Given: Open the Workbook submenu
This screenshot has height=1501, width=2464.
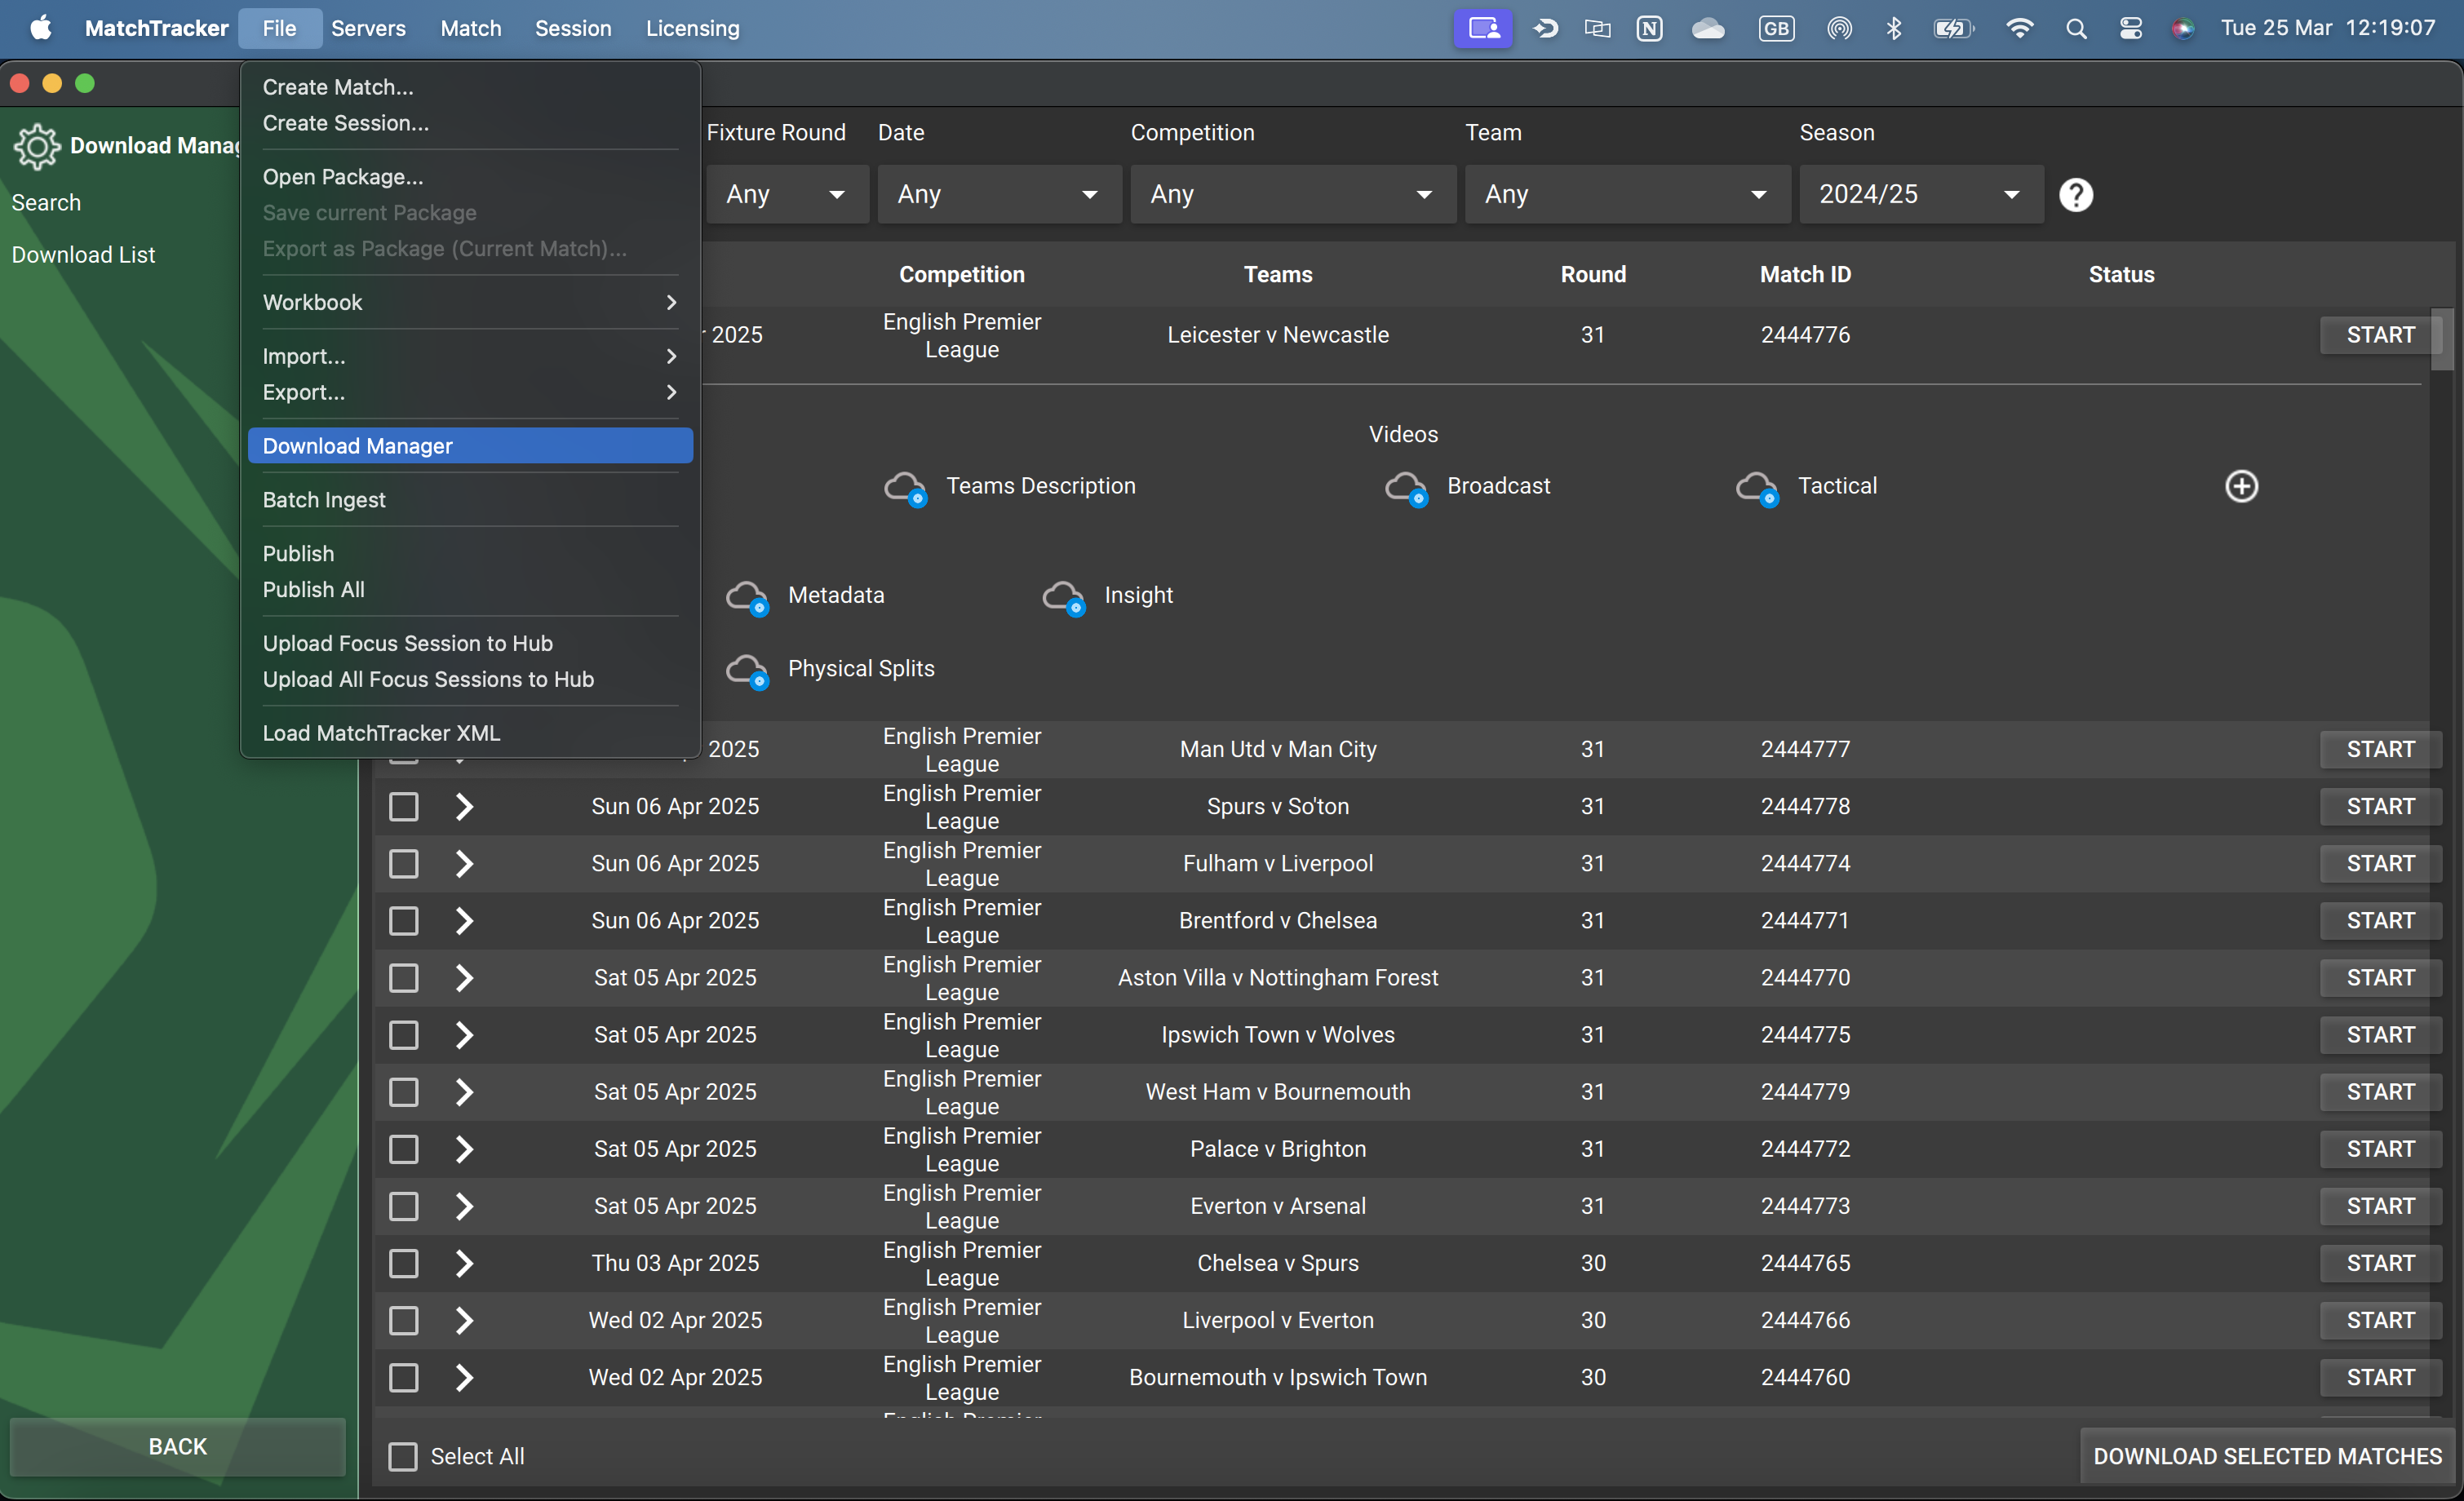Looking at the screenshot, I should [x=470, y=302].
